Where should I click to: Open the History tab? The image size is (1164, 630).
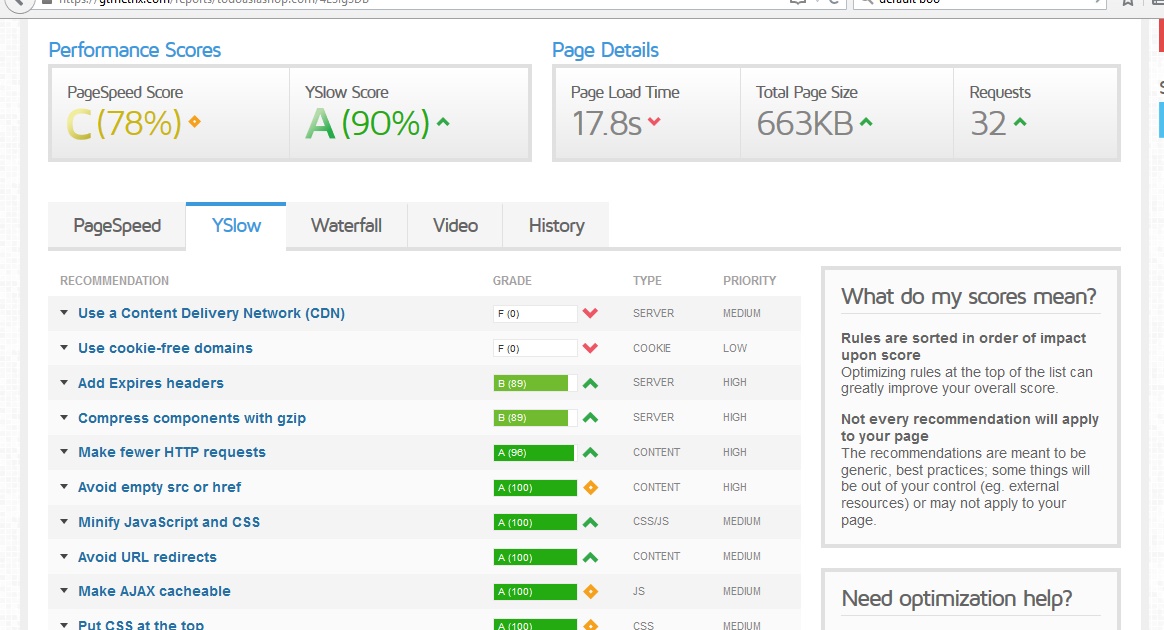tap(556, 226)
